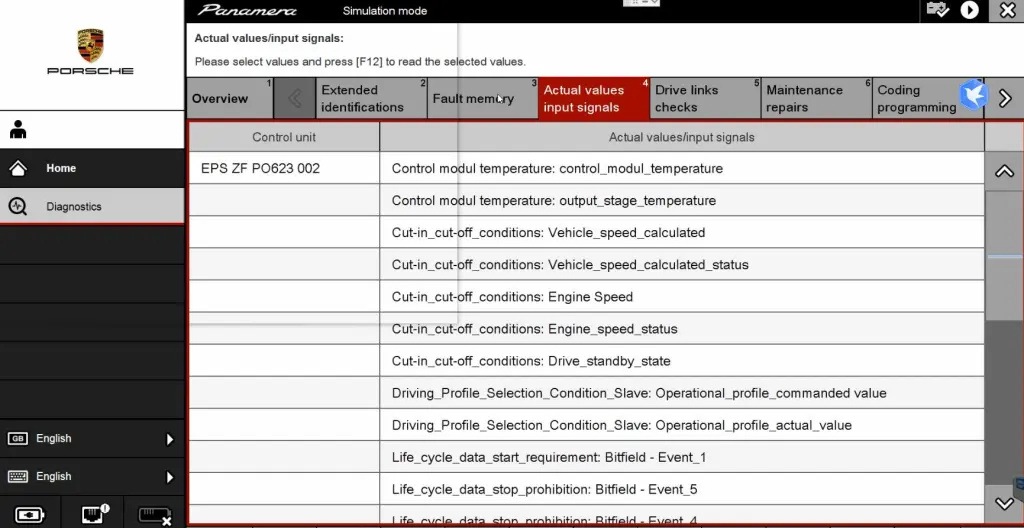
Task: Click the scroll down arrow button
Action: click(1004, 503)
